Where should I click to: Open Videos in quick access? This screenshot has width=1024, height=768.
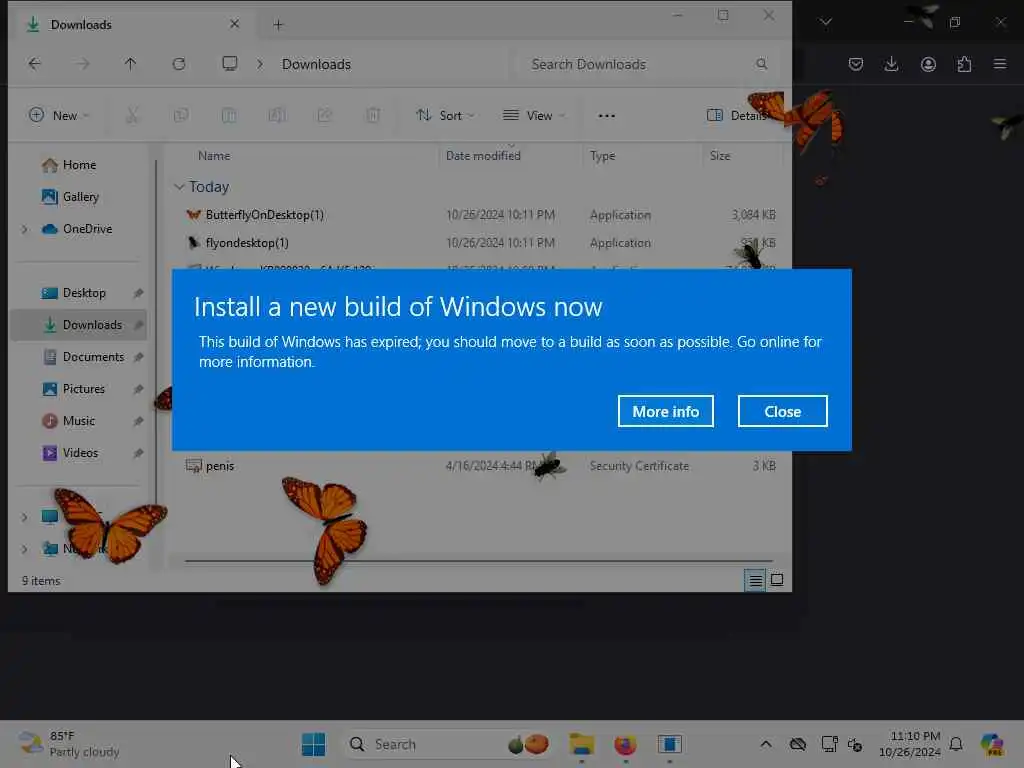tap(80, 453)
